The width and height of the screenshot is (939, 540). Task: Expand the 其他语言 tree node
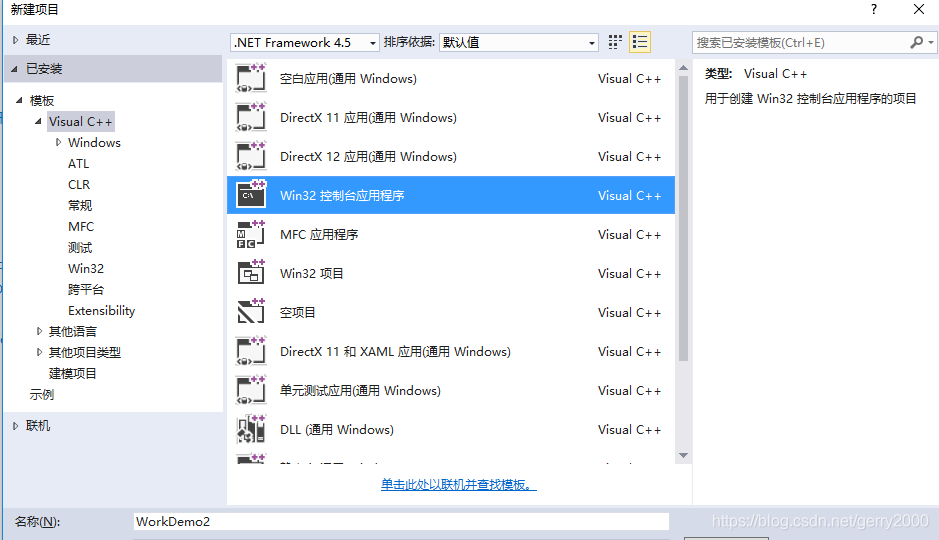click(40, 331)
